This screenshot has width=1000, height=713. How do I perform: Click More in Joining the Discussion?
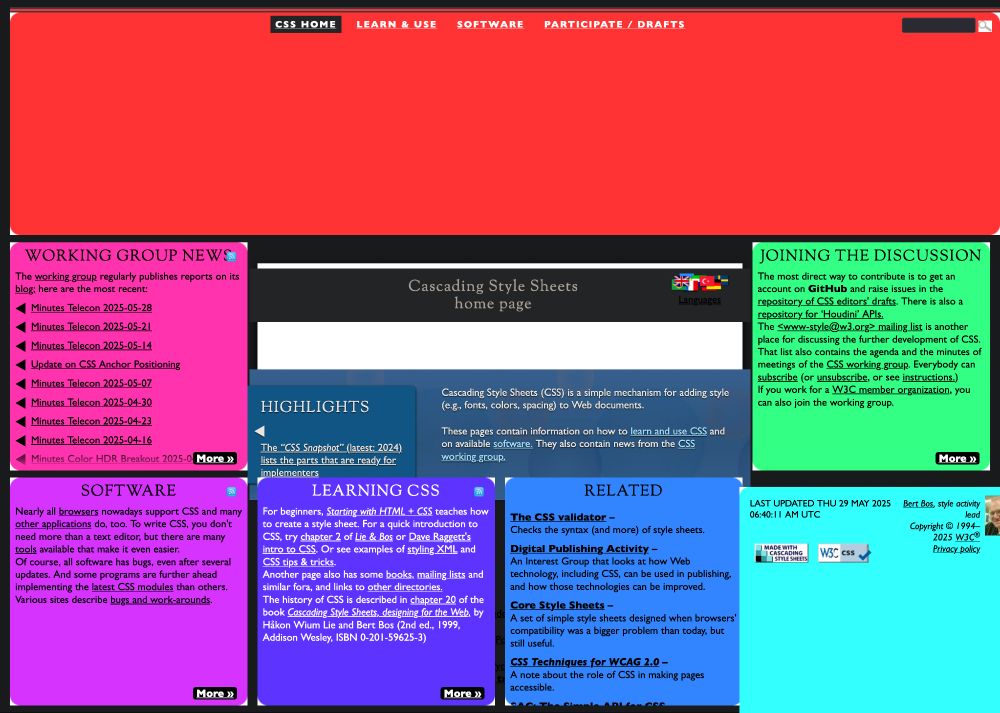point(957,459)
